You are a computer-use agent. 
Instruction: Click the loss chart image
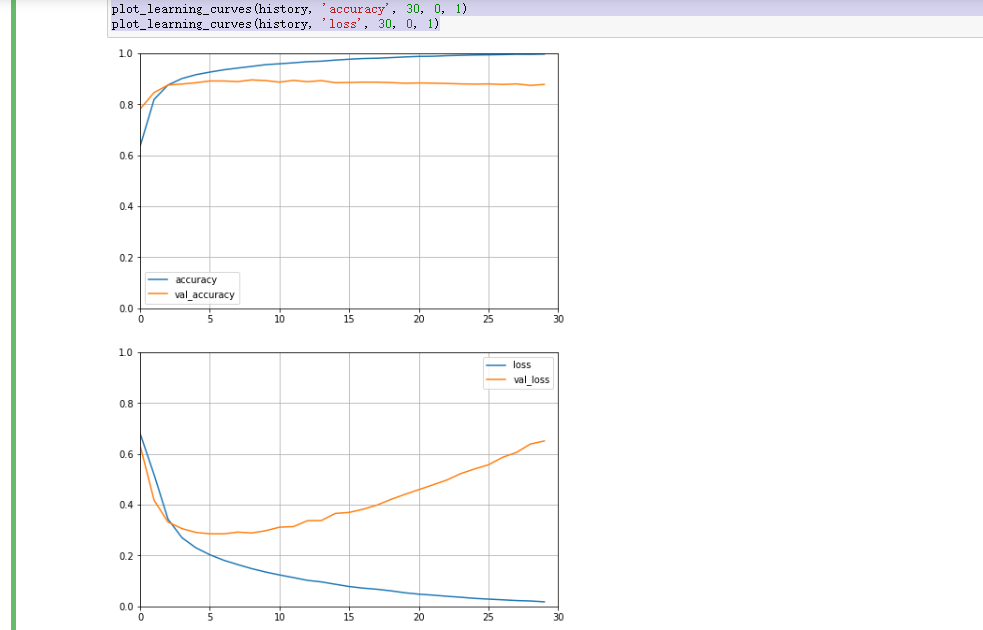pyautogui.click(x=341, y=486)
